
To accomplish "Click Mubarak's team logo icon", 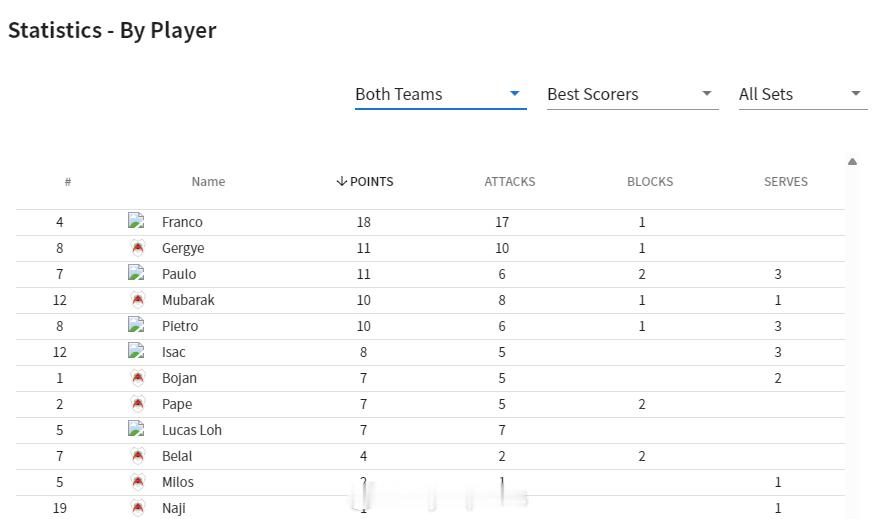I will 137,300.
